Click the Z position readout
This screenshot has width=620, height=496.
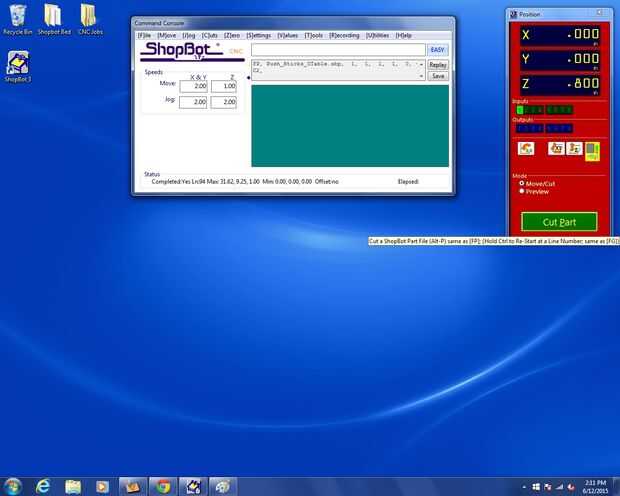[x=560, y=85]
